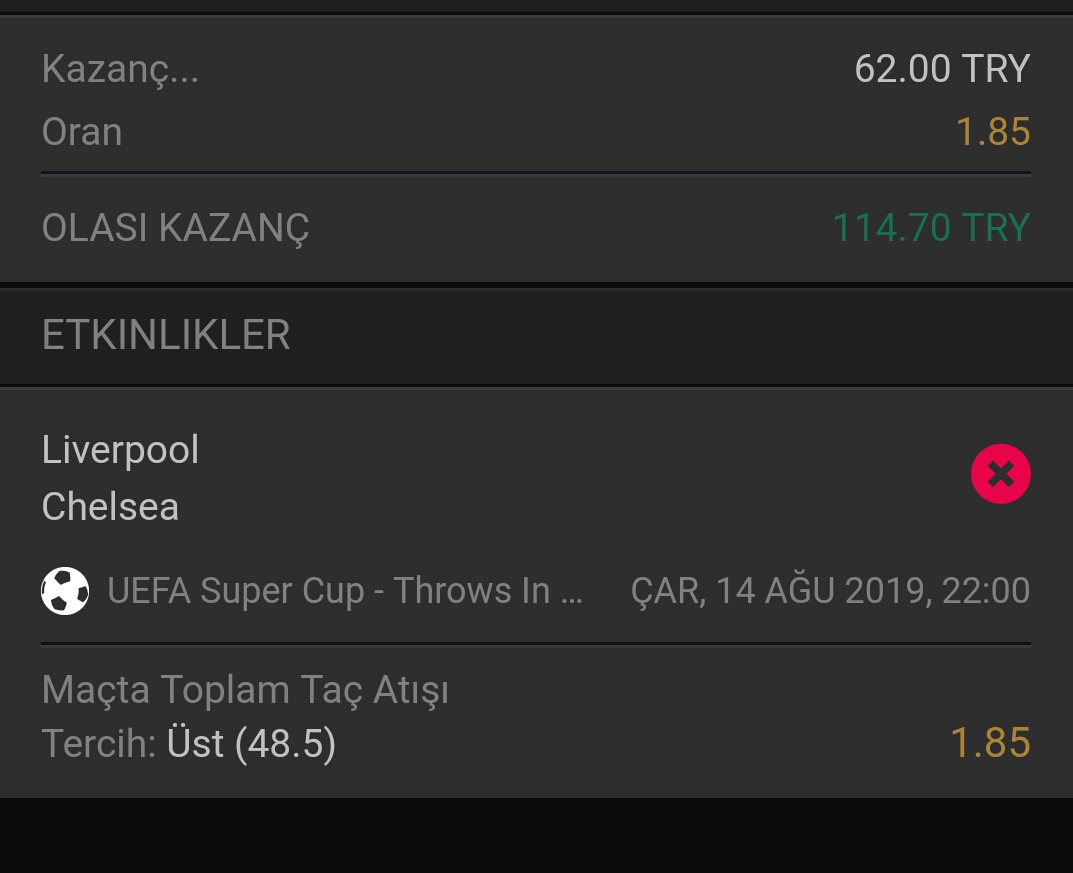Open the ETKINLIKLER section header
The width and height of the screenshot is (1073, 873).
[x=536, y=335]
